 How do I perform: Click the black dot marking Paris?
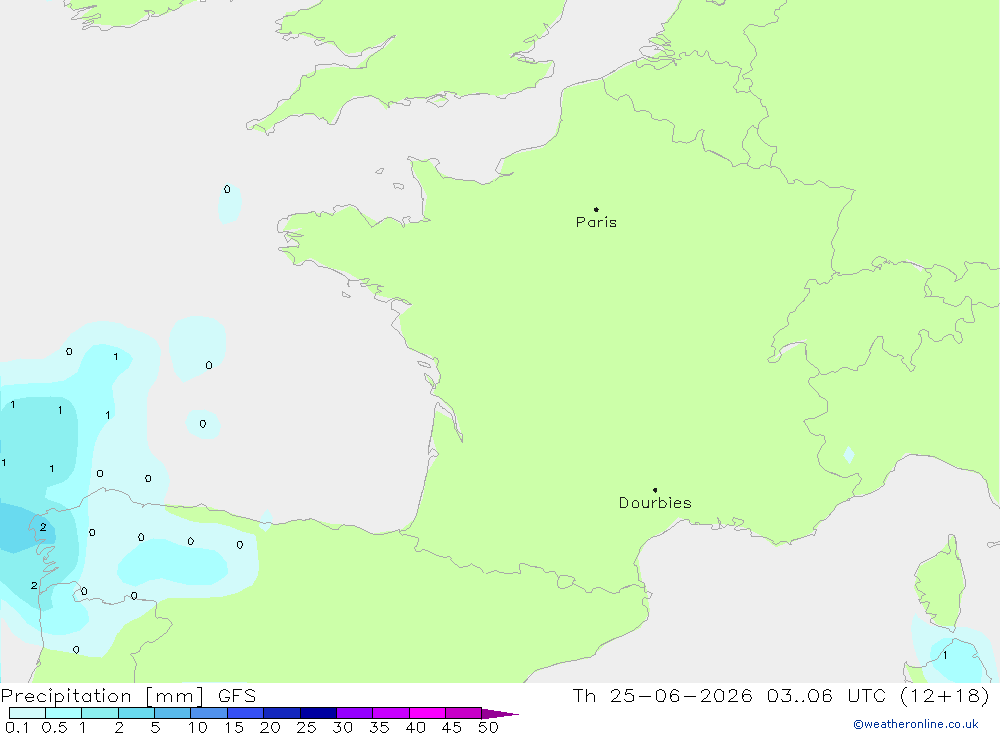pyautogui.click(x=596, y=209)
